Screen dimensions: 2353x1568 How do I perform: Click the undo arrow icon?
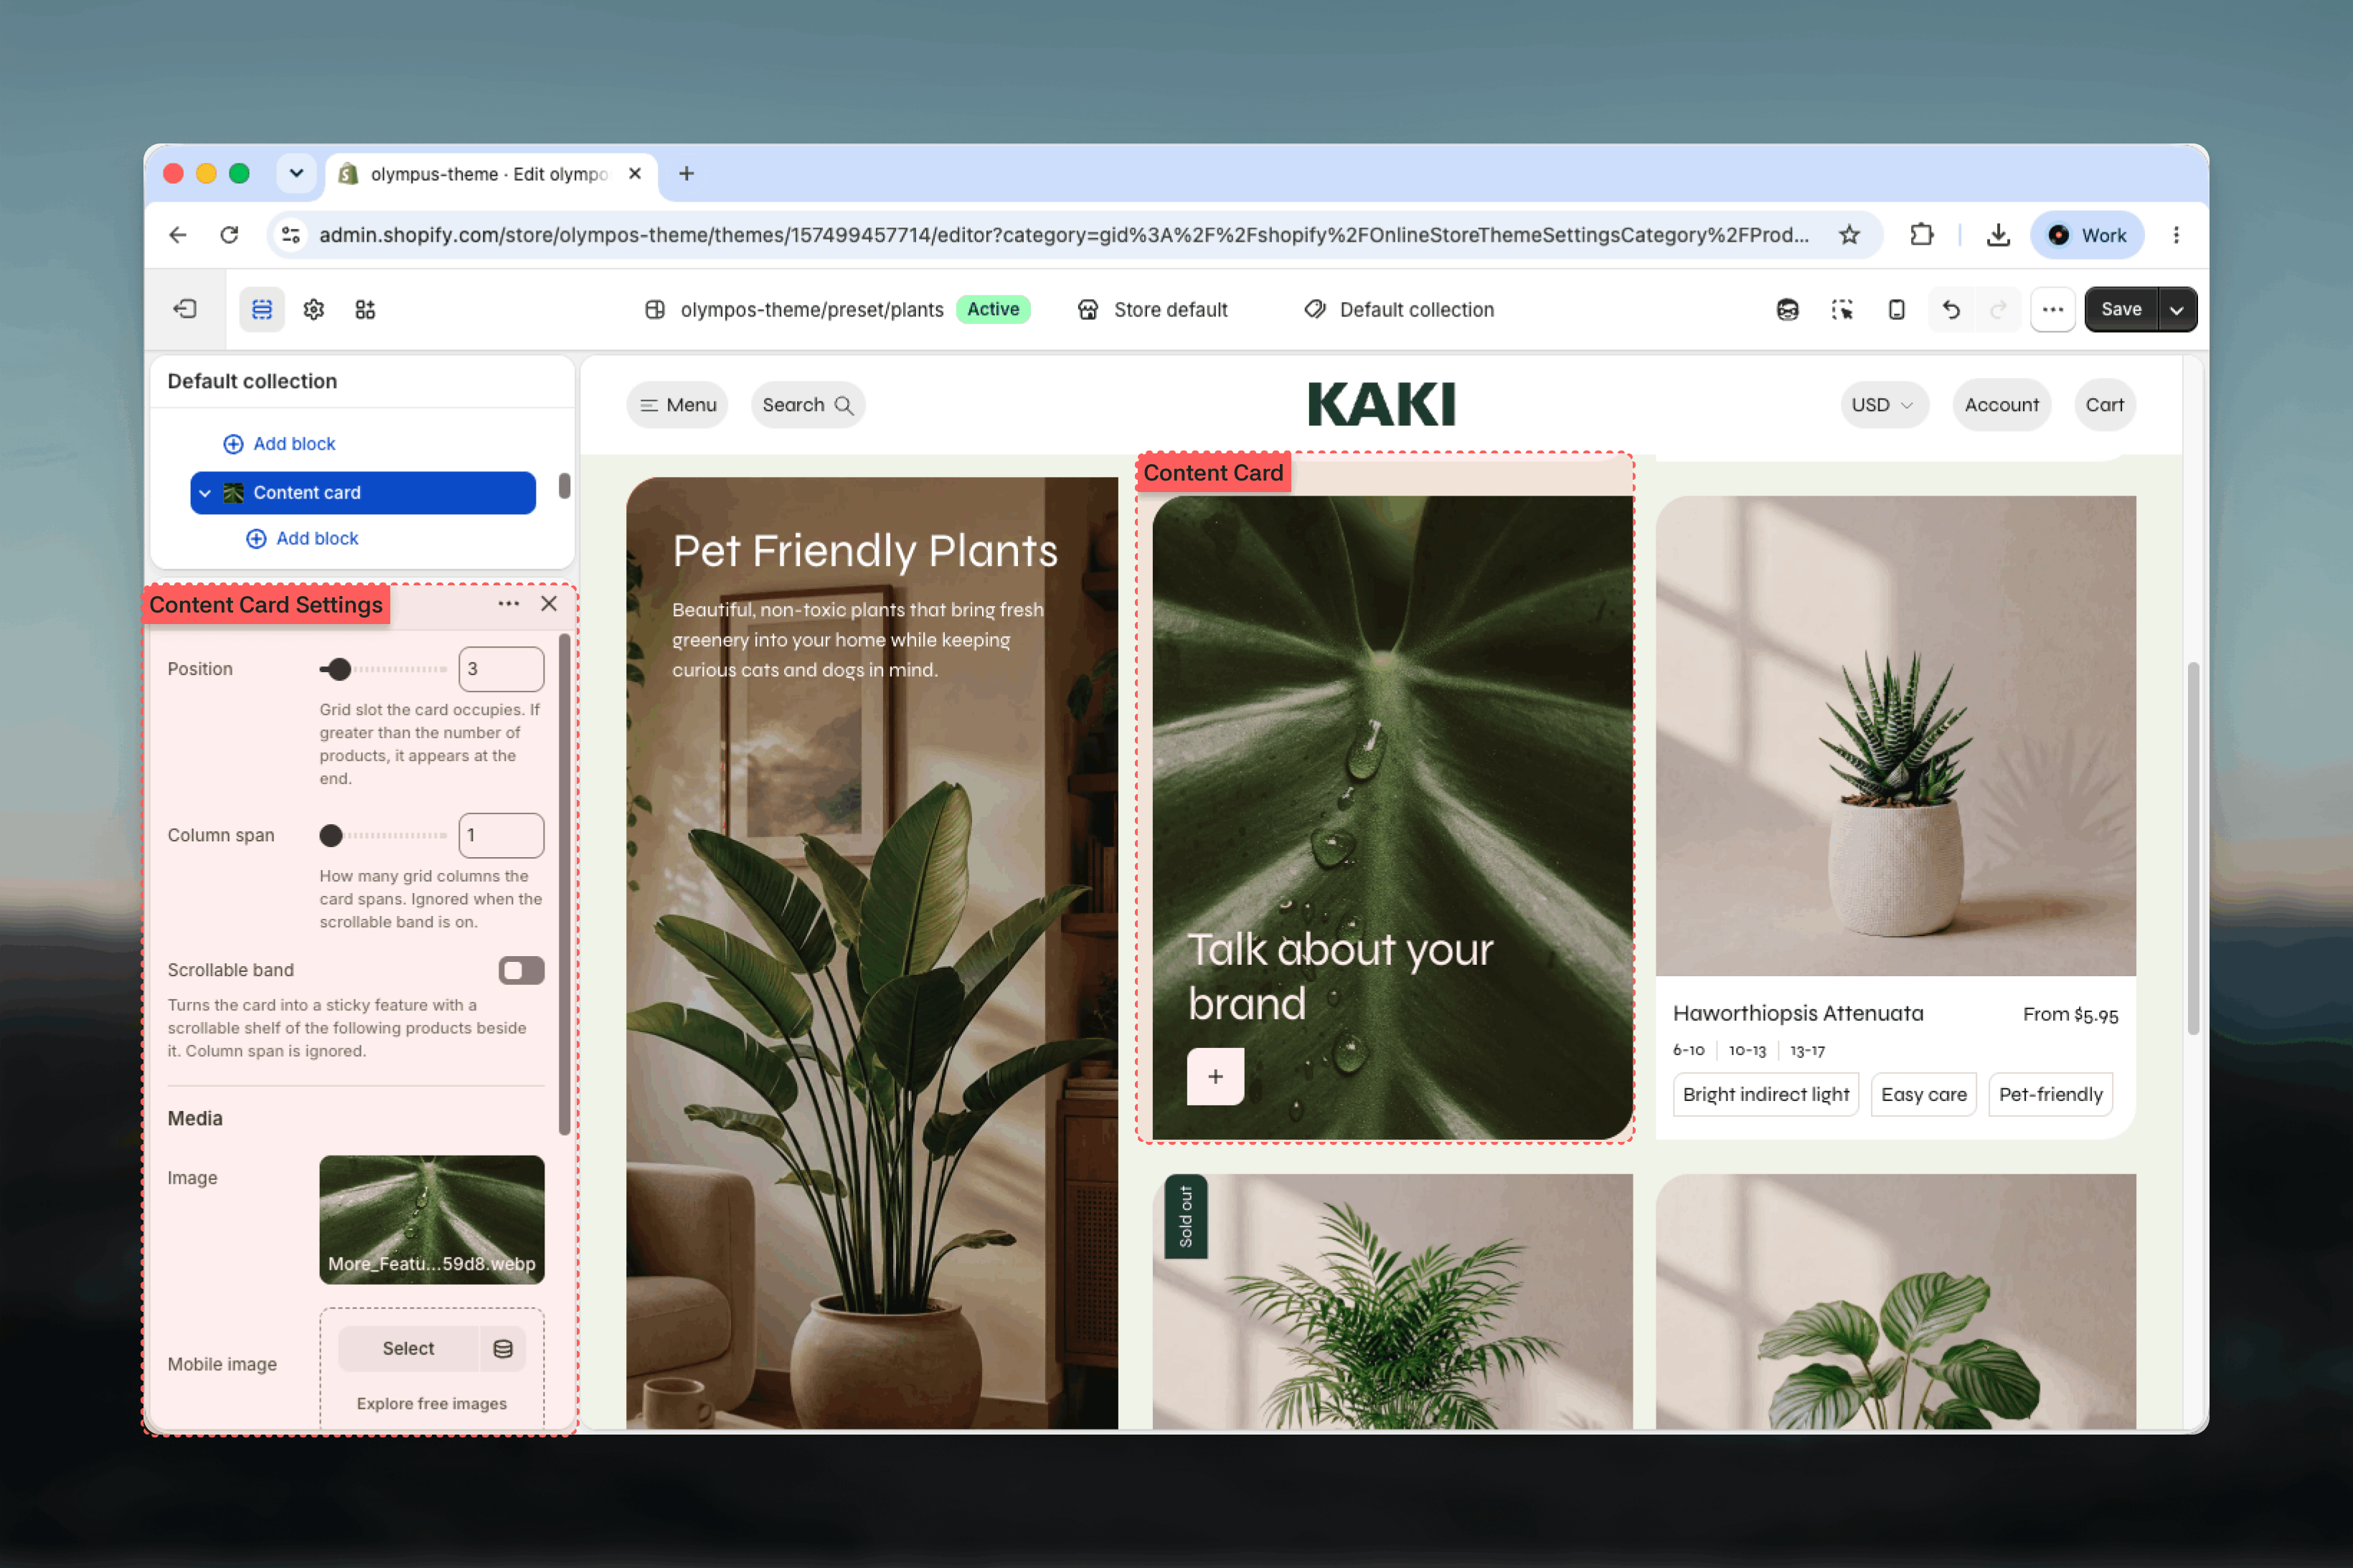(1951, 309)
